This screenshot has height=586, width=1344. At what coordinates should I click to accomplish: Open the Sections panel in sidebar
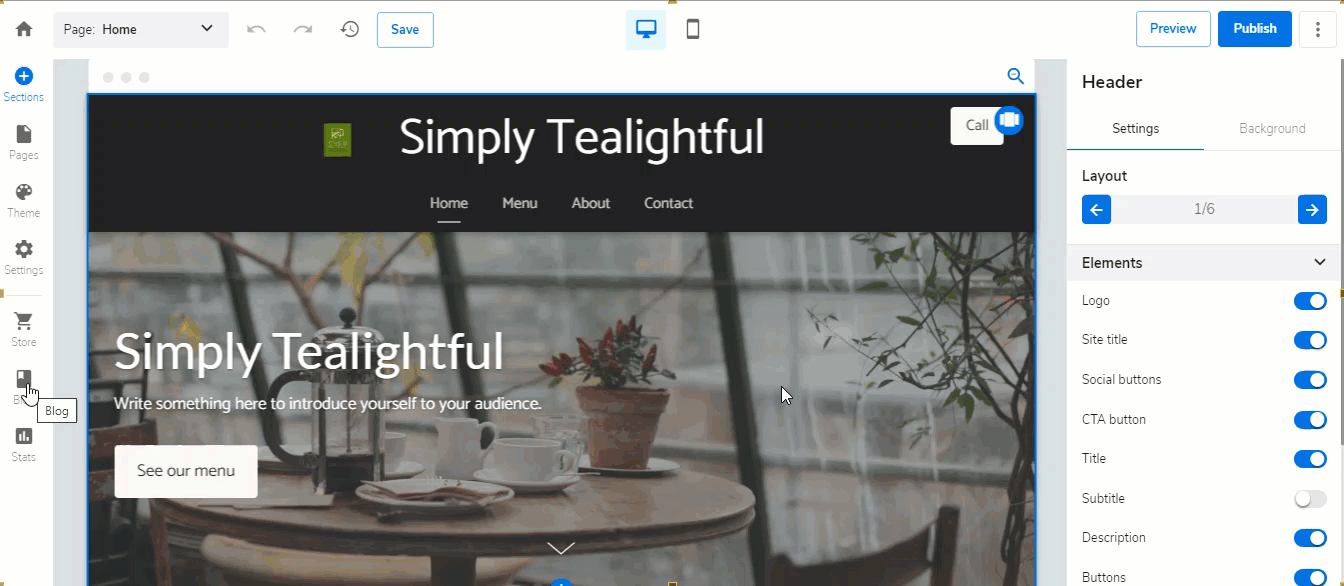tap(24, 84)
